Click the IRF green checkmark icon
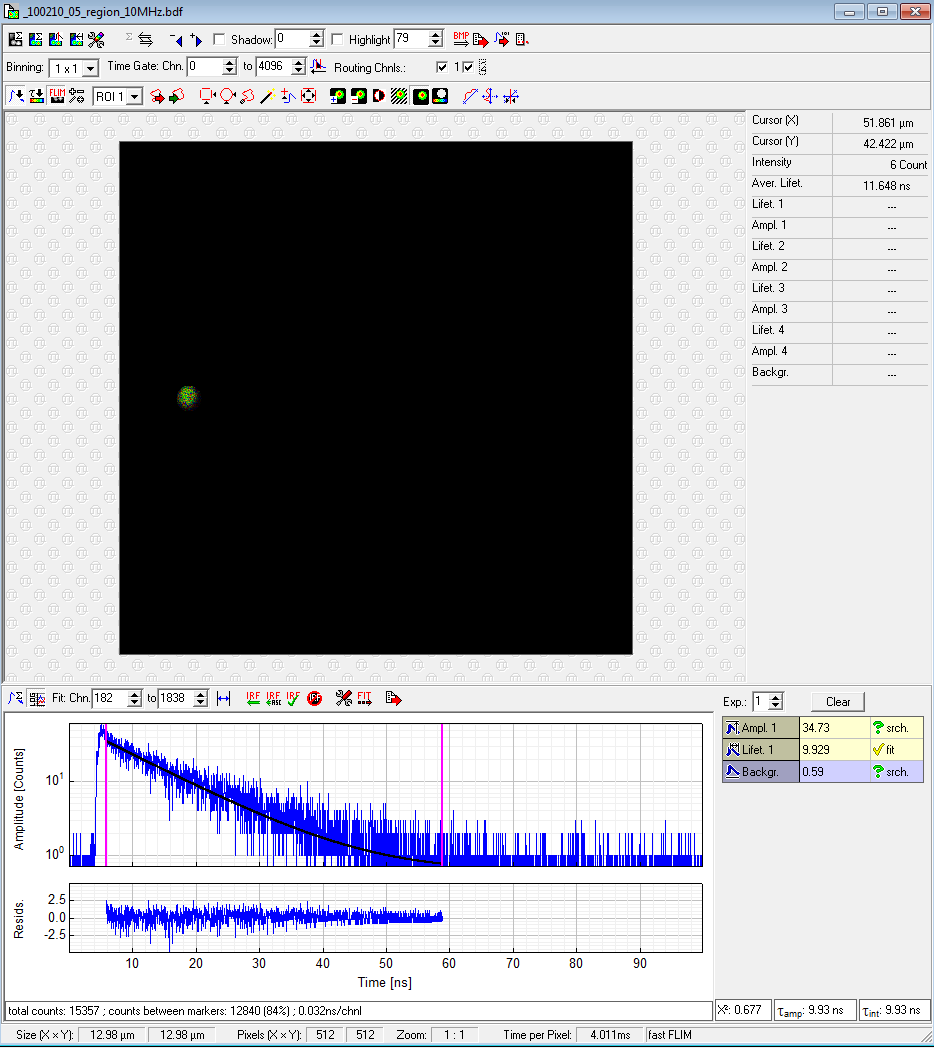934x1048 pixels. [x=293, y=698]
